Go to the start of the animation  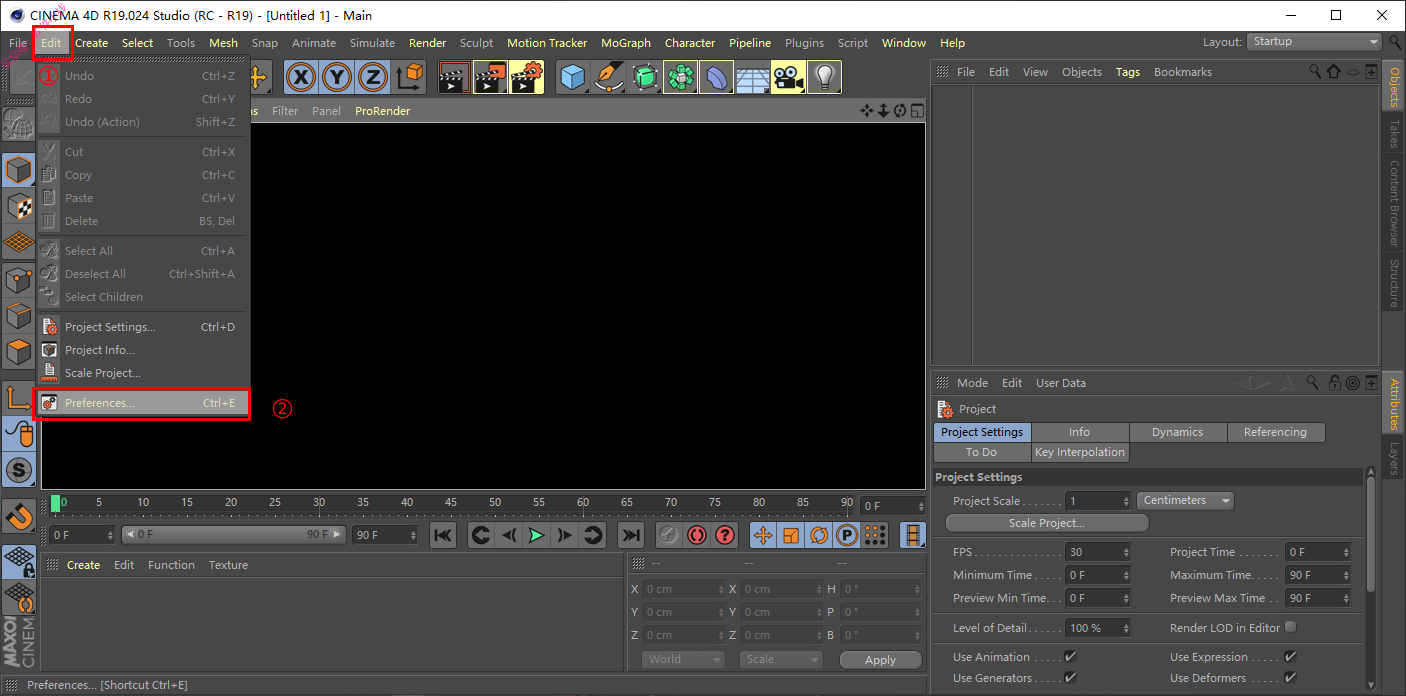pyautogui.click(x=443, y=535)
